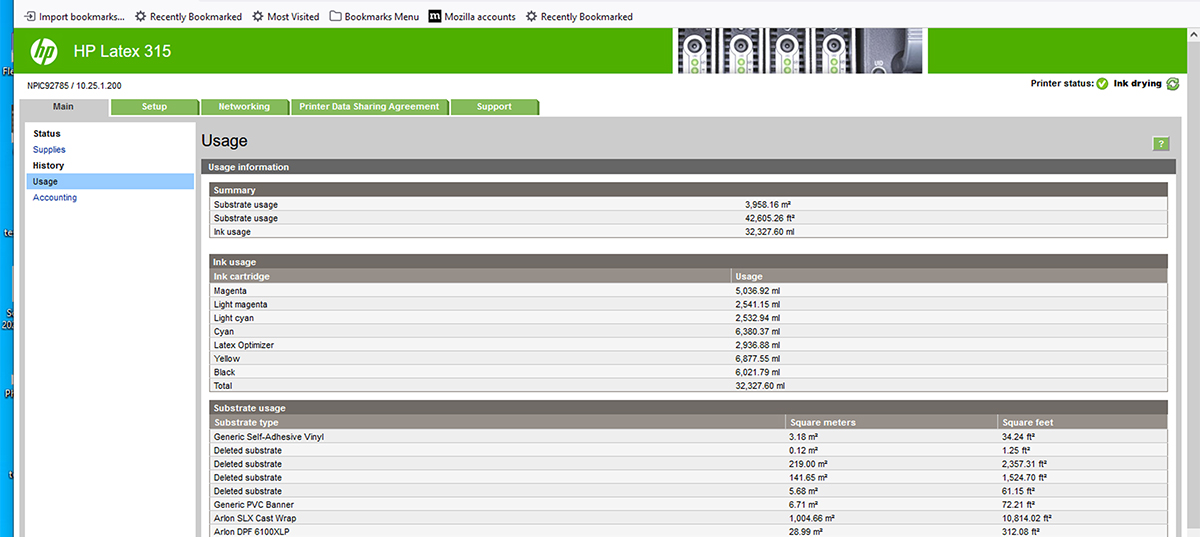Image resolution: width=1200 pixels, height=537 pixels.
Task: Click the refresh icon beside Ink drying
Action: pos(1173,84)
